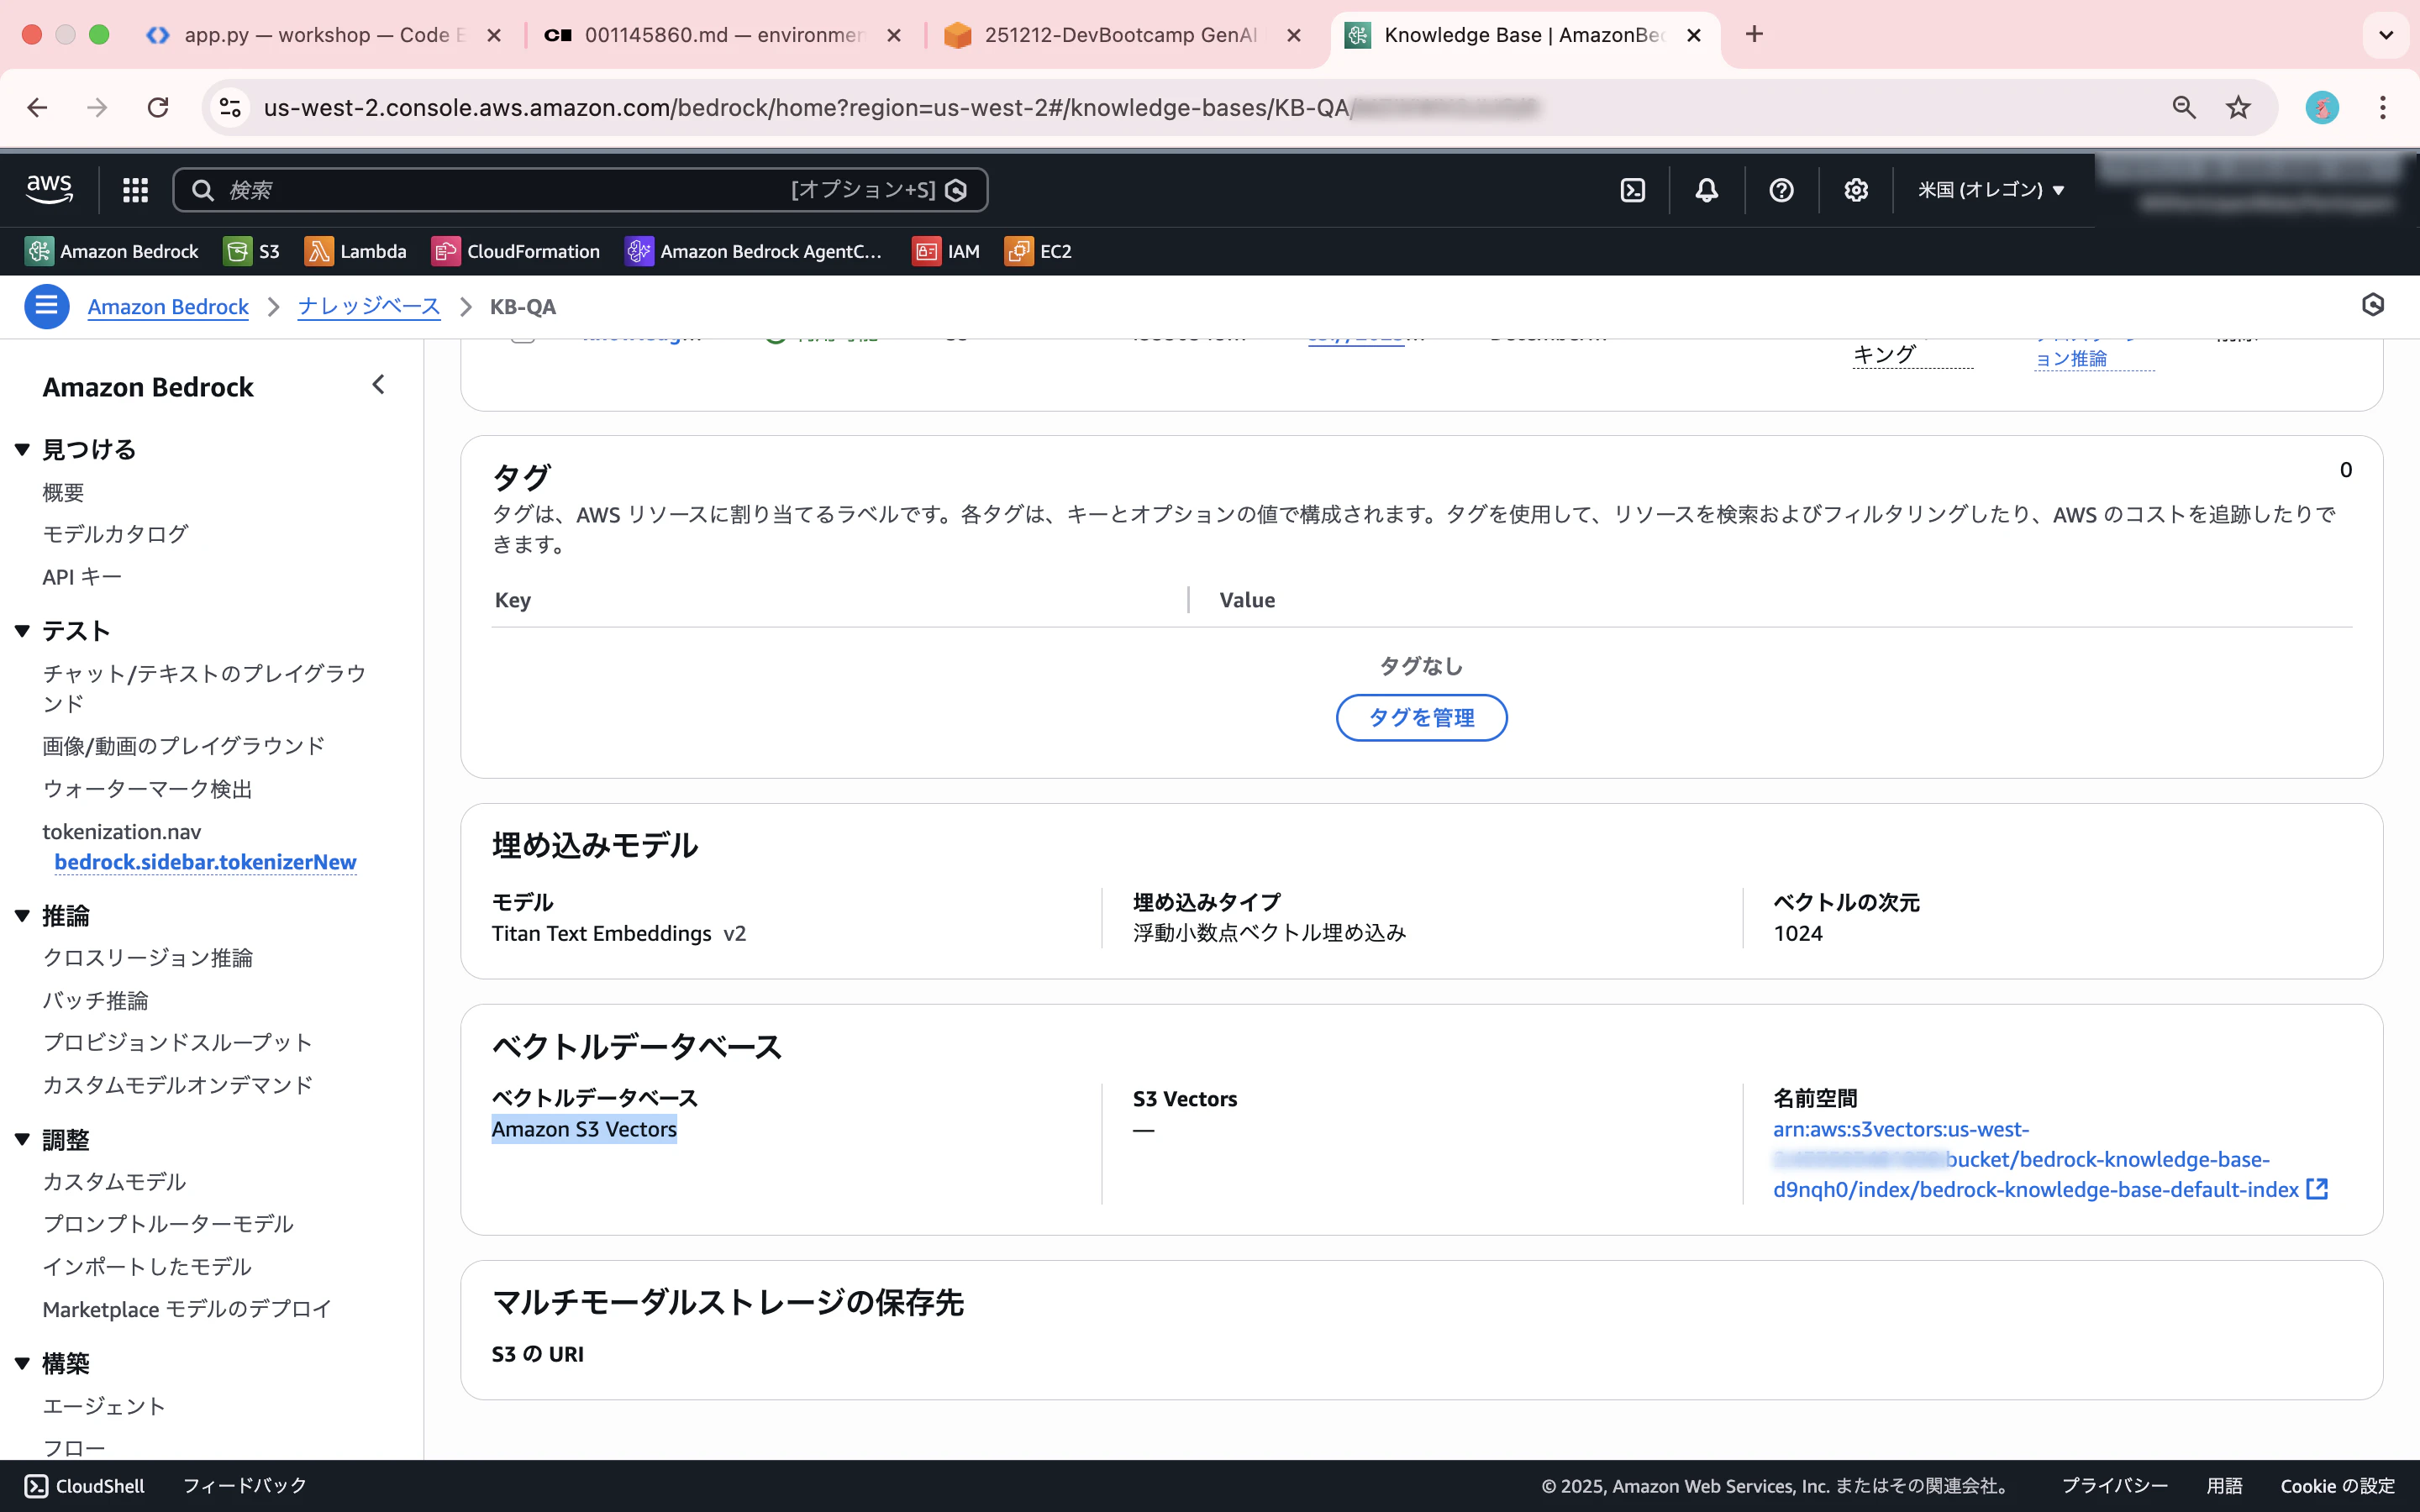Click フィードバック in the footer
The image size is (2420, 1512).
coord(245,1486)
